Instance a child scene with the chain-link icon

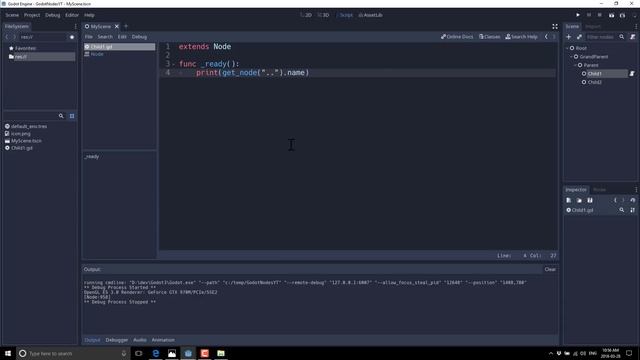(x=579, y=37)
